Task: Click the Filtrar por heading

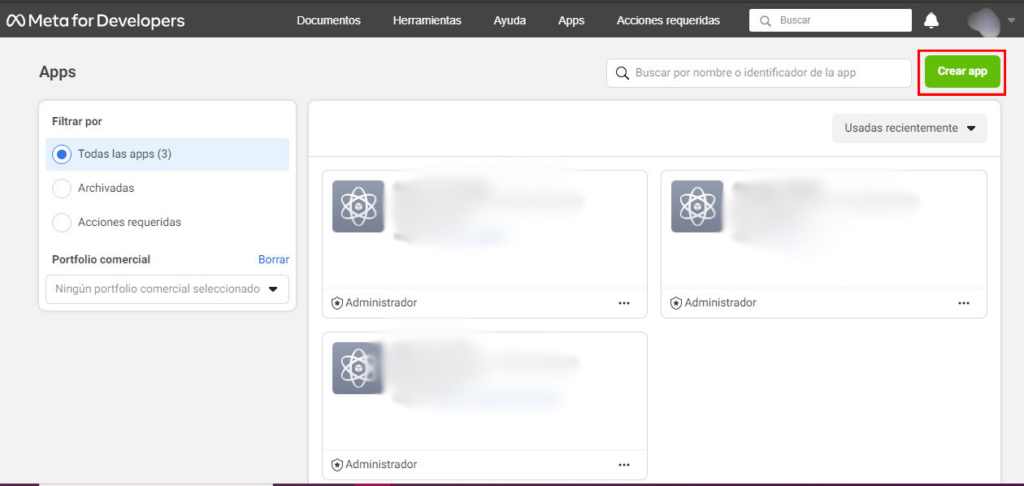Action: point(77,122)
